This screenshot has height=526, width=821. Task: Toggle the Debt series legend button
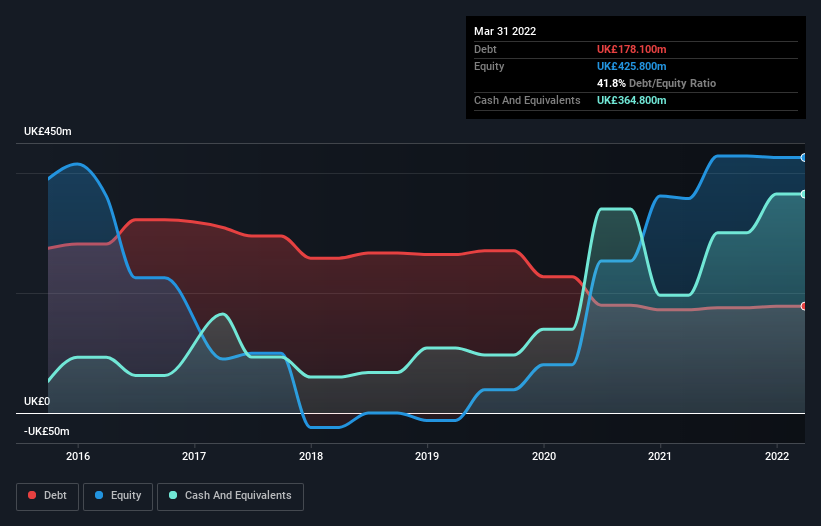click(47, 496)
